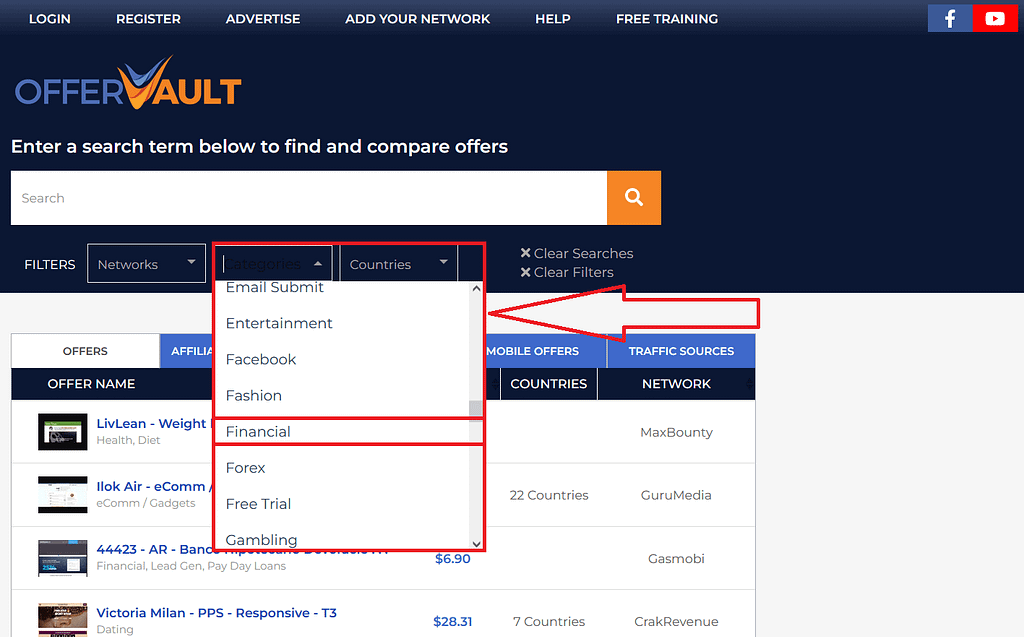Sort by OFFER NAME column header
Image resolution: width=1024 pixels, height=637 pixels.
click(91, 384)
